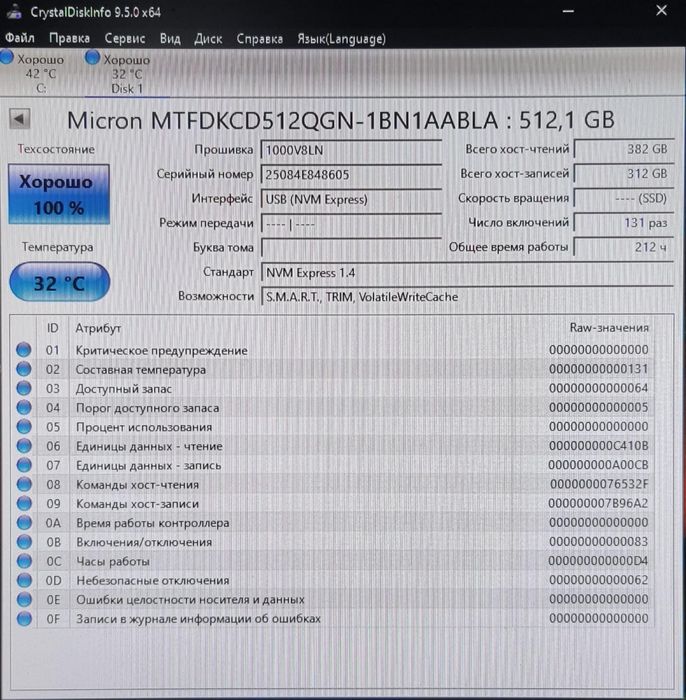The width and height of the screenshot is (686, 700).
Task: Click the 212 ч total work time value
Action: 624,247
